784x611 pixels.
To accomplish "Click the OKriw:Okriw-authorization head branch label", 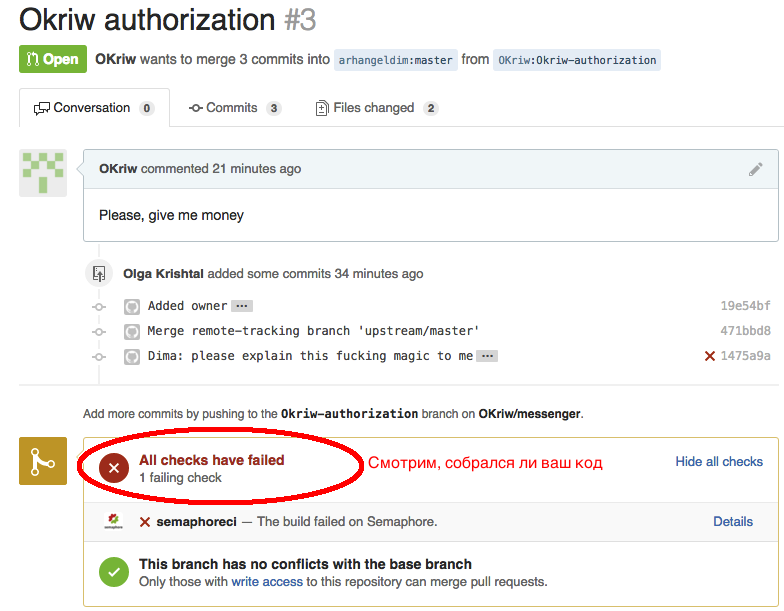I will [576, 60].
